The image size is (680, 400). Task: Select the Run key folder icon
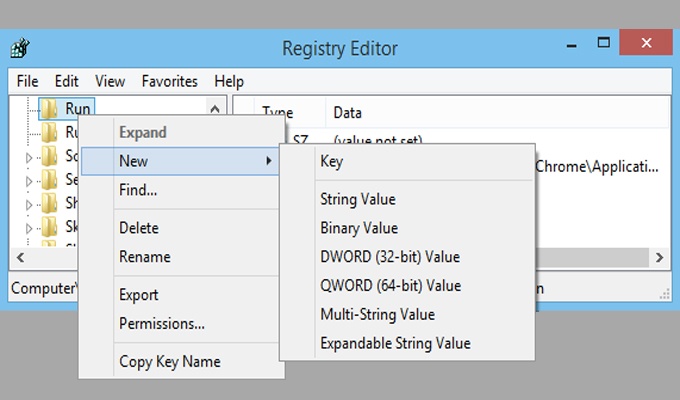[x=49, y=108]
